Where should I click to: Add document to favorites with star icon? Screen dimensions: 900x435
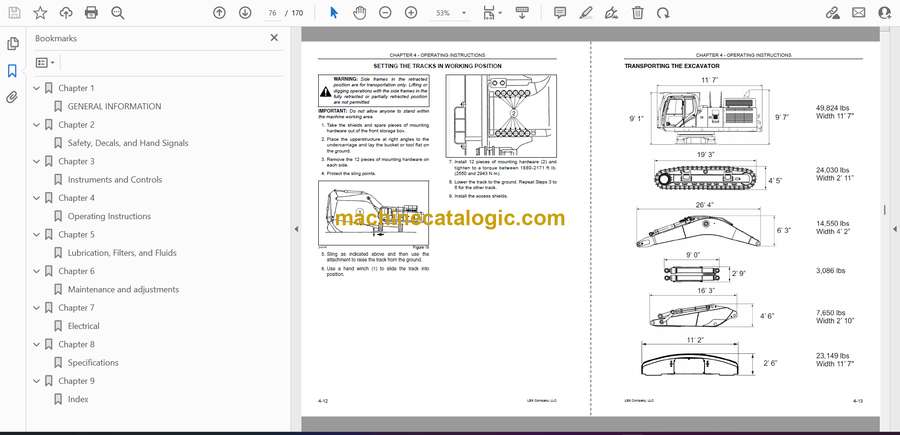point(40,13)
